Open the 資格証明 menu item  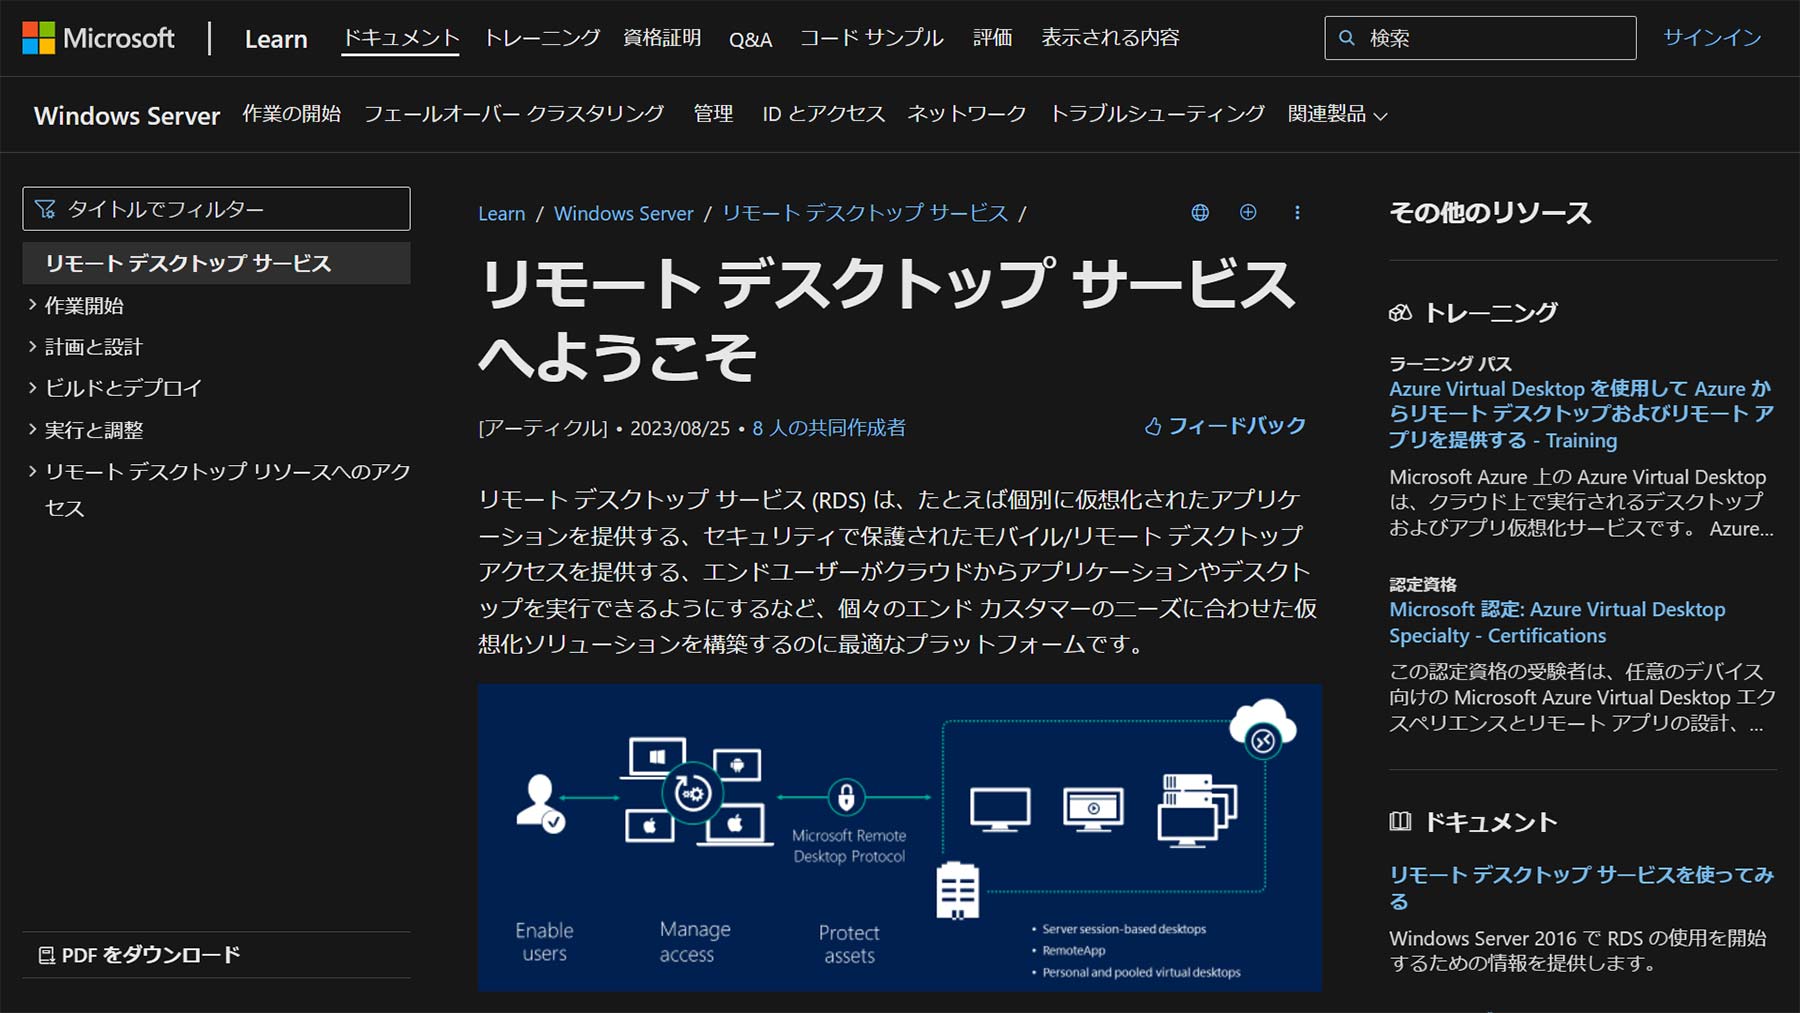pos(662,38)
